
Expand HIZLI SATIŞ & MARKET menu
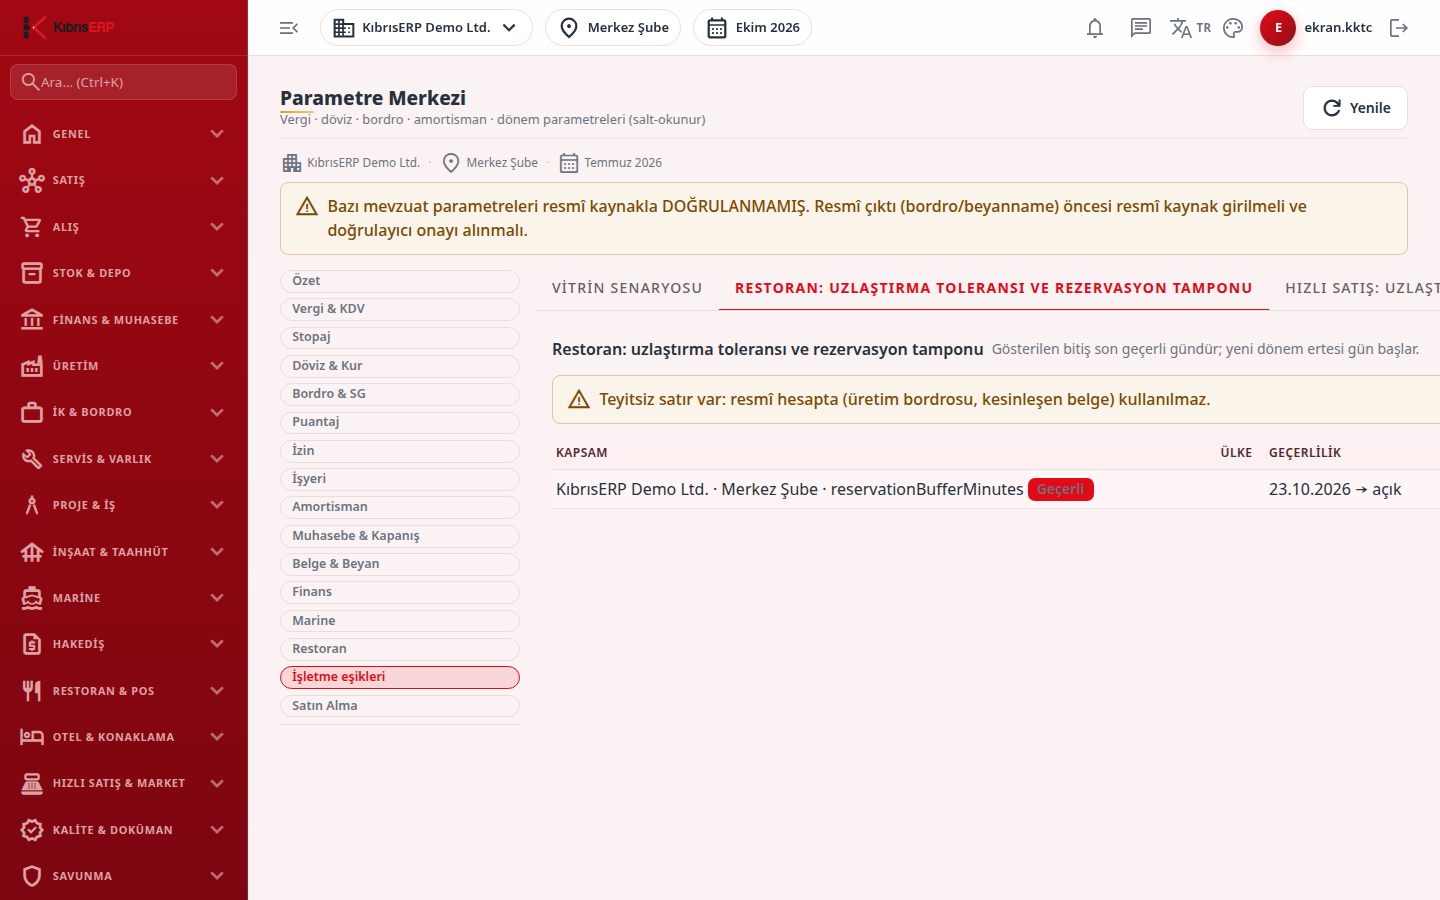click(217, 783)
